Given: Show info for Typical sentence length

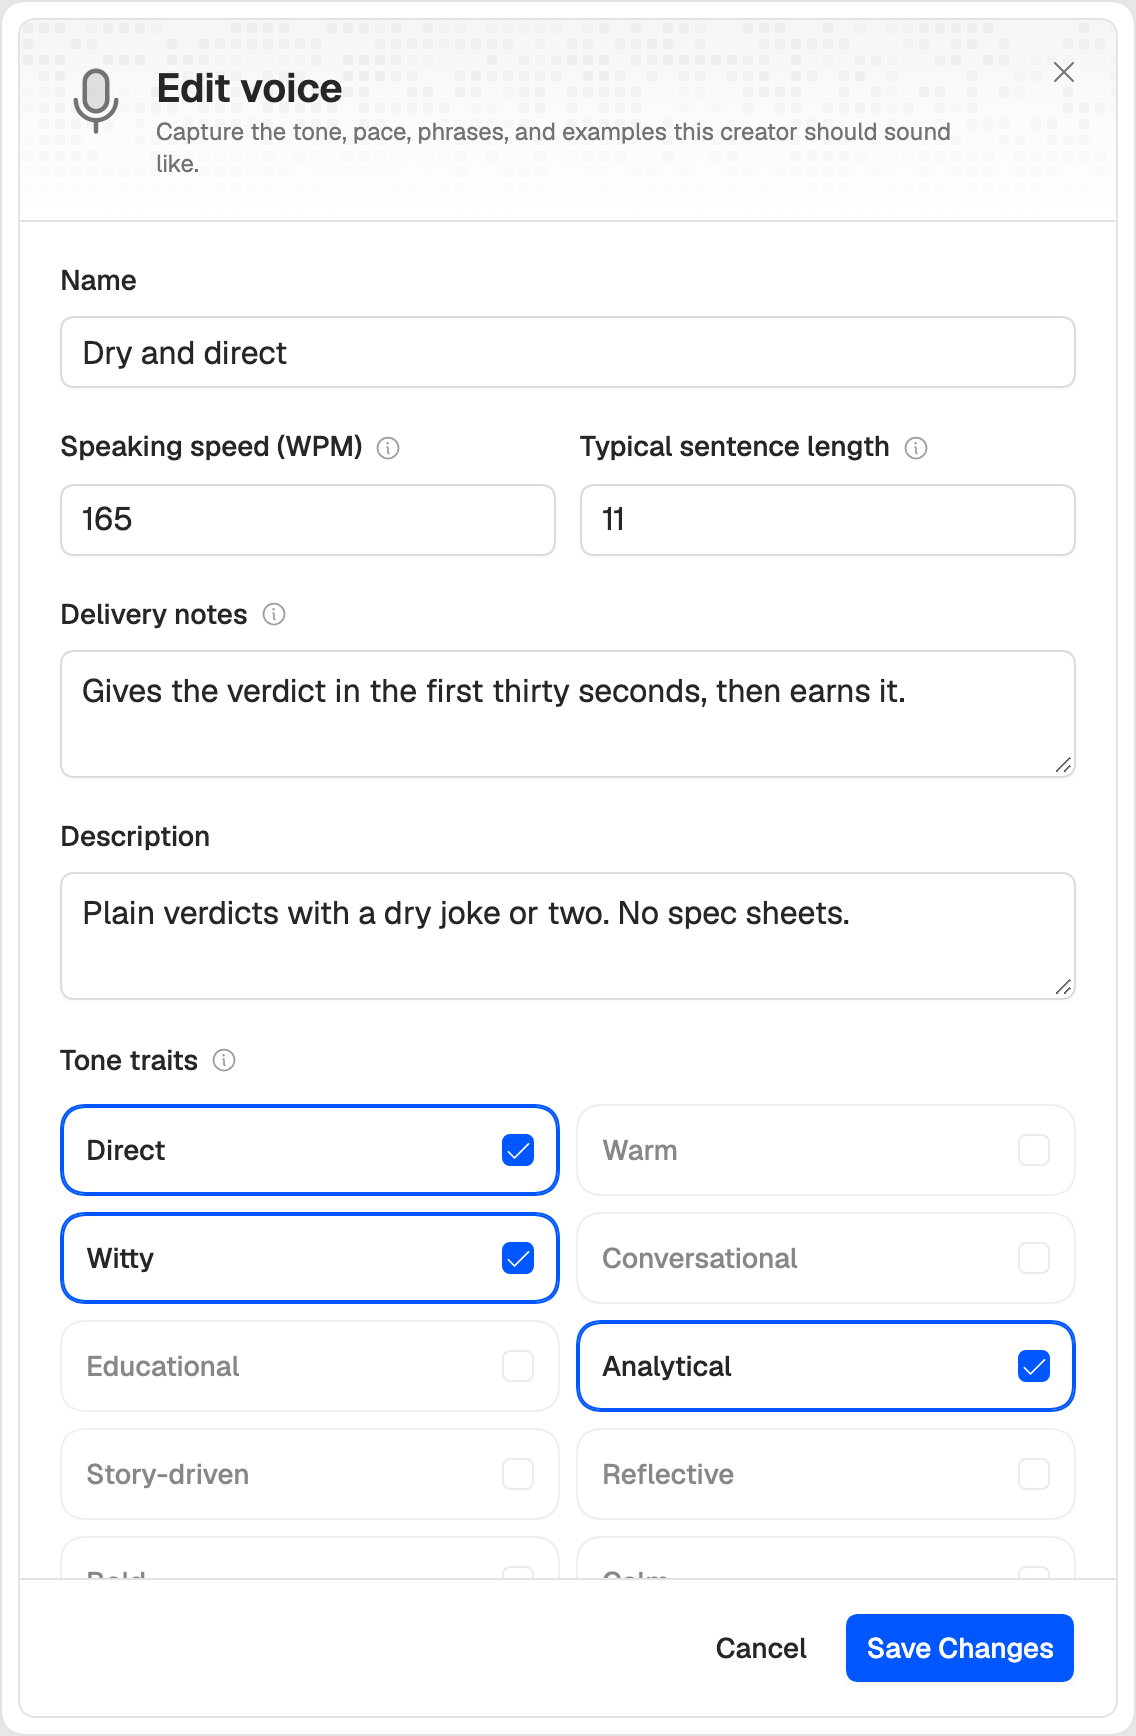Looking at the screenshot, I should click(916, 448).
